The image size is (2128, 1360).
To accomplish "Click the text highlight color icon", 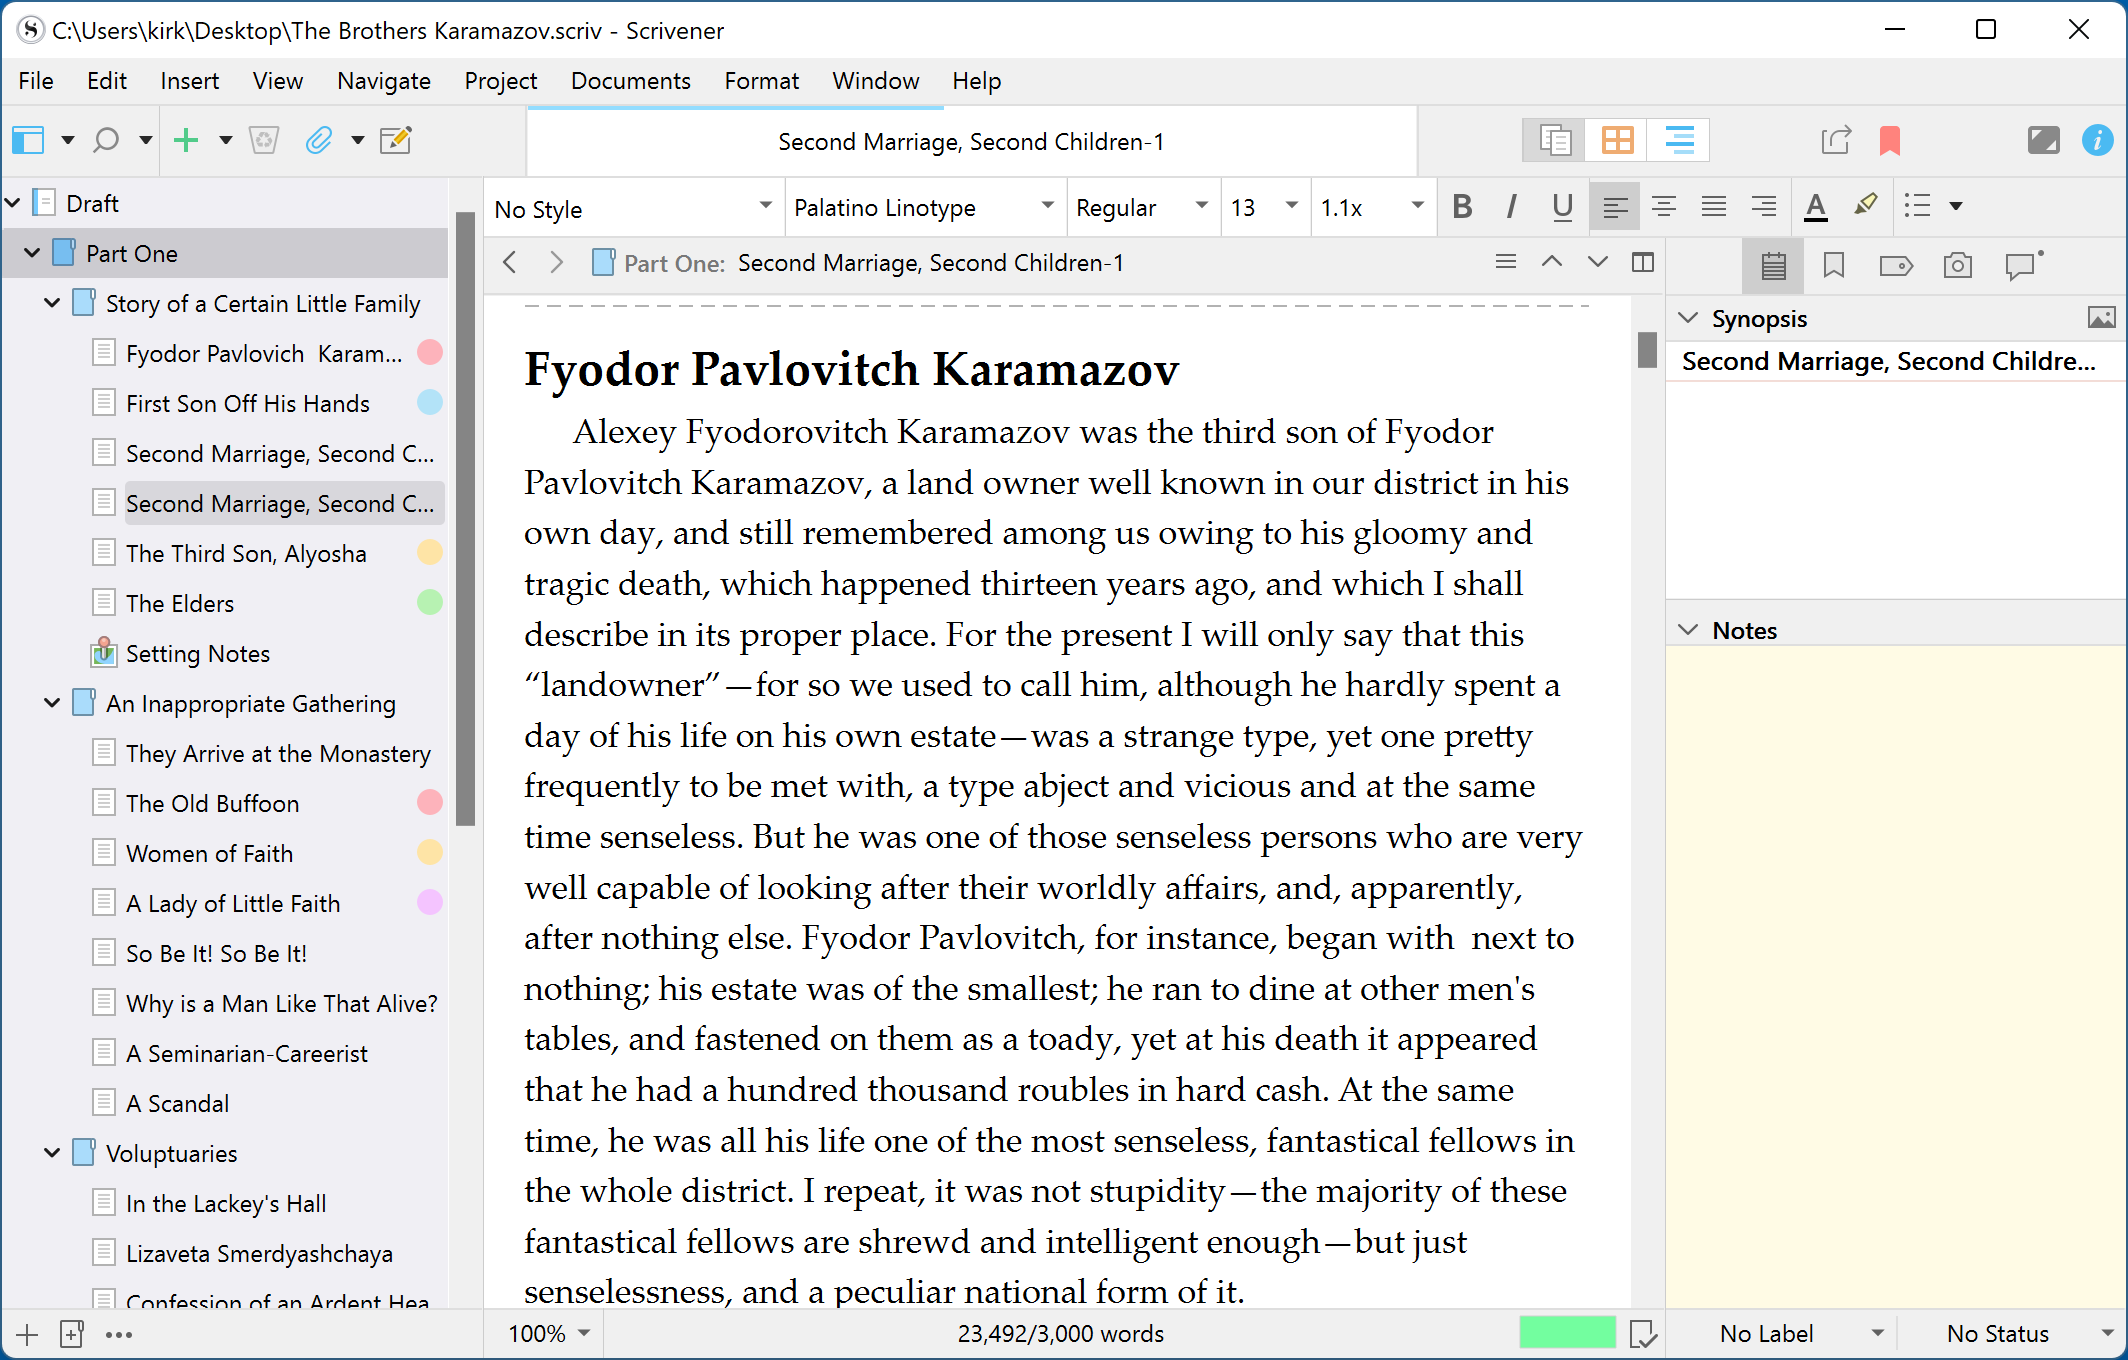I will click(1865, 206).
